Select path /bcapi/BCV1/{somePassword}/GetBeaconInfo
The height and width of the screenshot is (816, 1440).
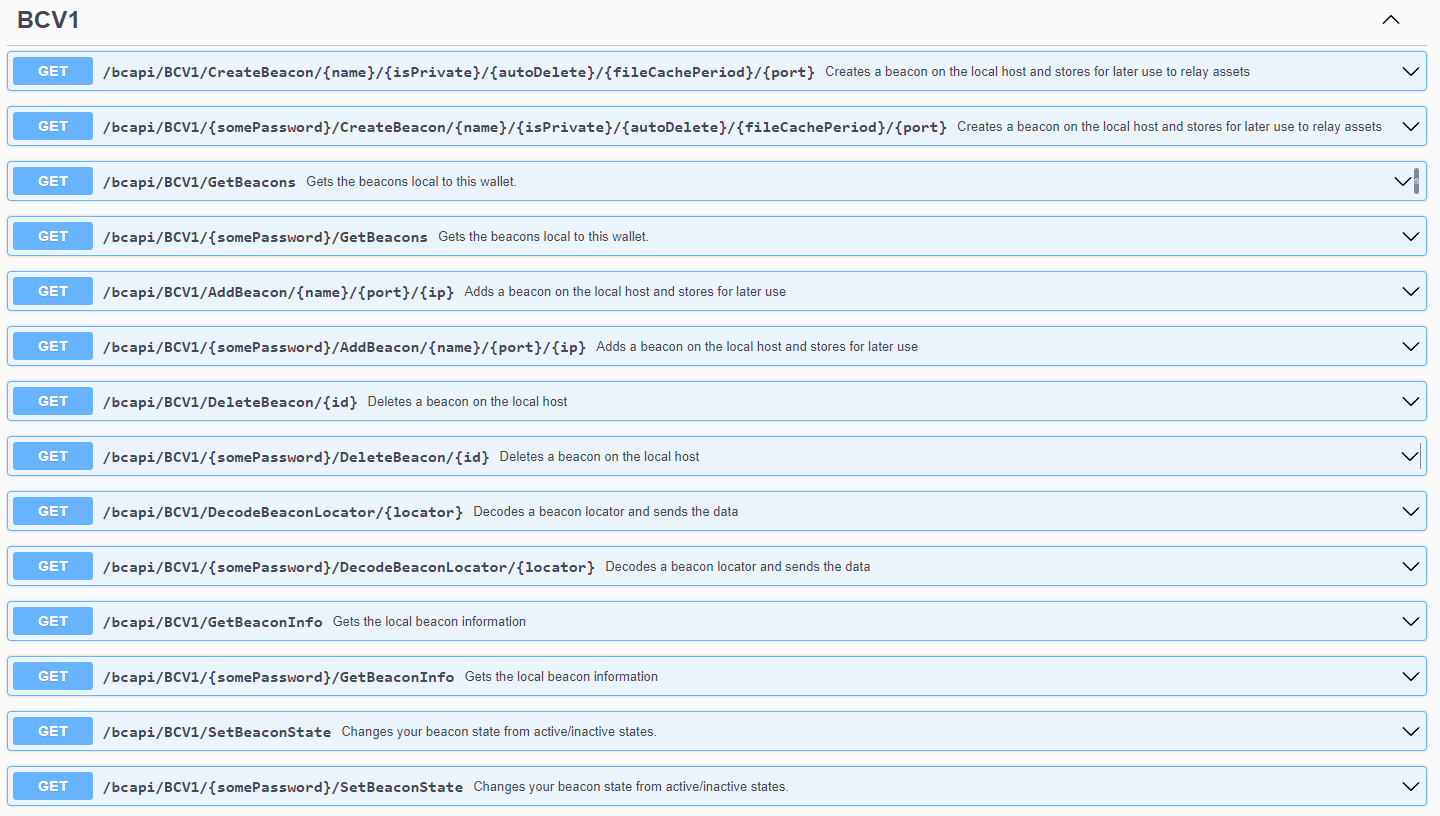click(x=279, y=677)
